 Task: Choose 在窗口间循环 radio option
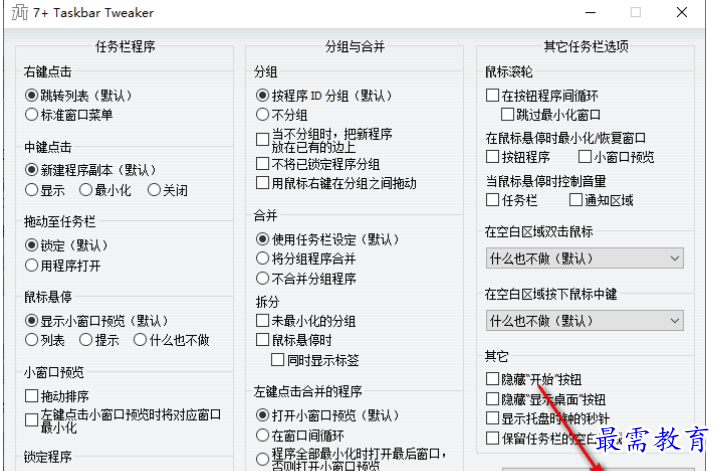pos(262,435)
